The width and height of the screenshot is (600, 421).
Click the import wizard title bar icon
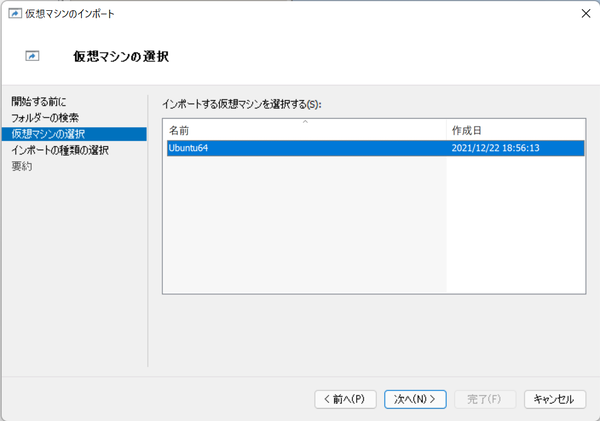tap(15, 14)
